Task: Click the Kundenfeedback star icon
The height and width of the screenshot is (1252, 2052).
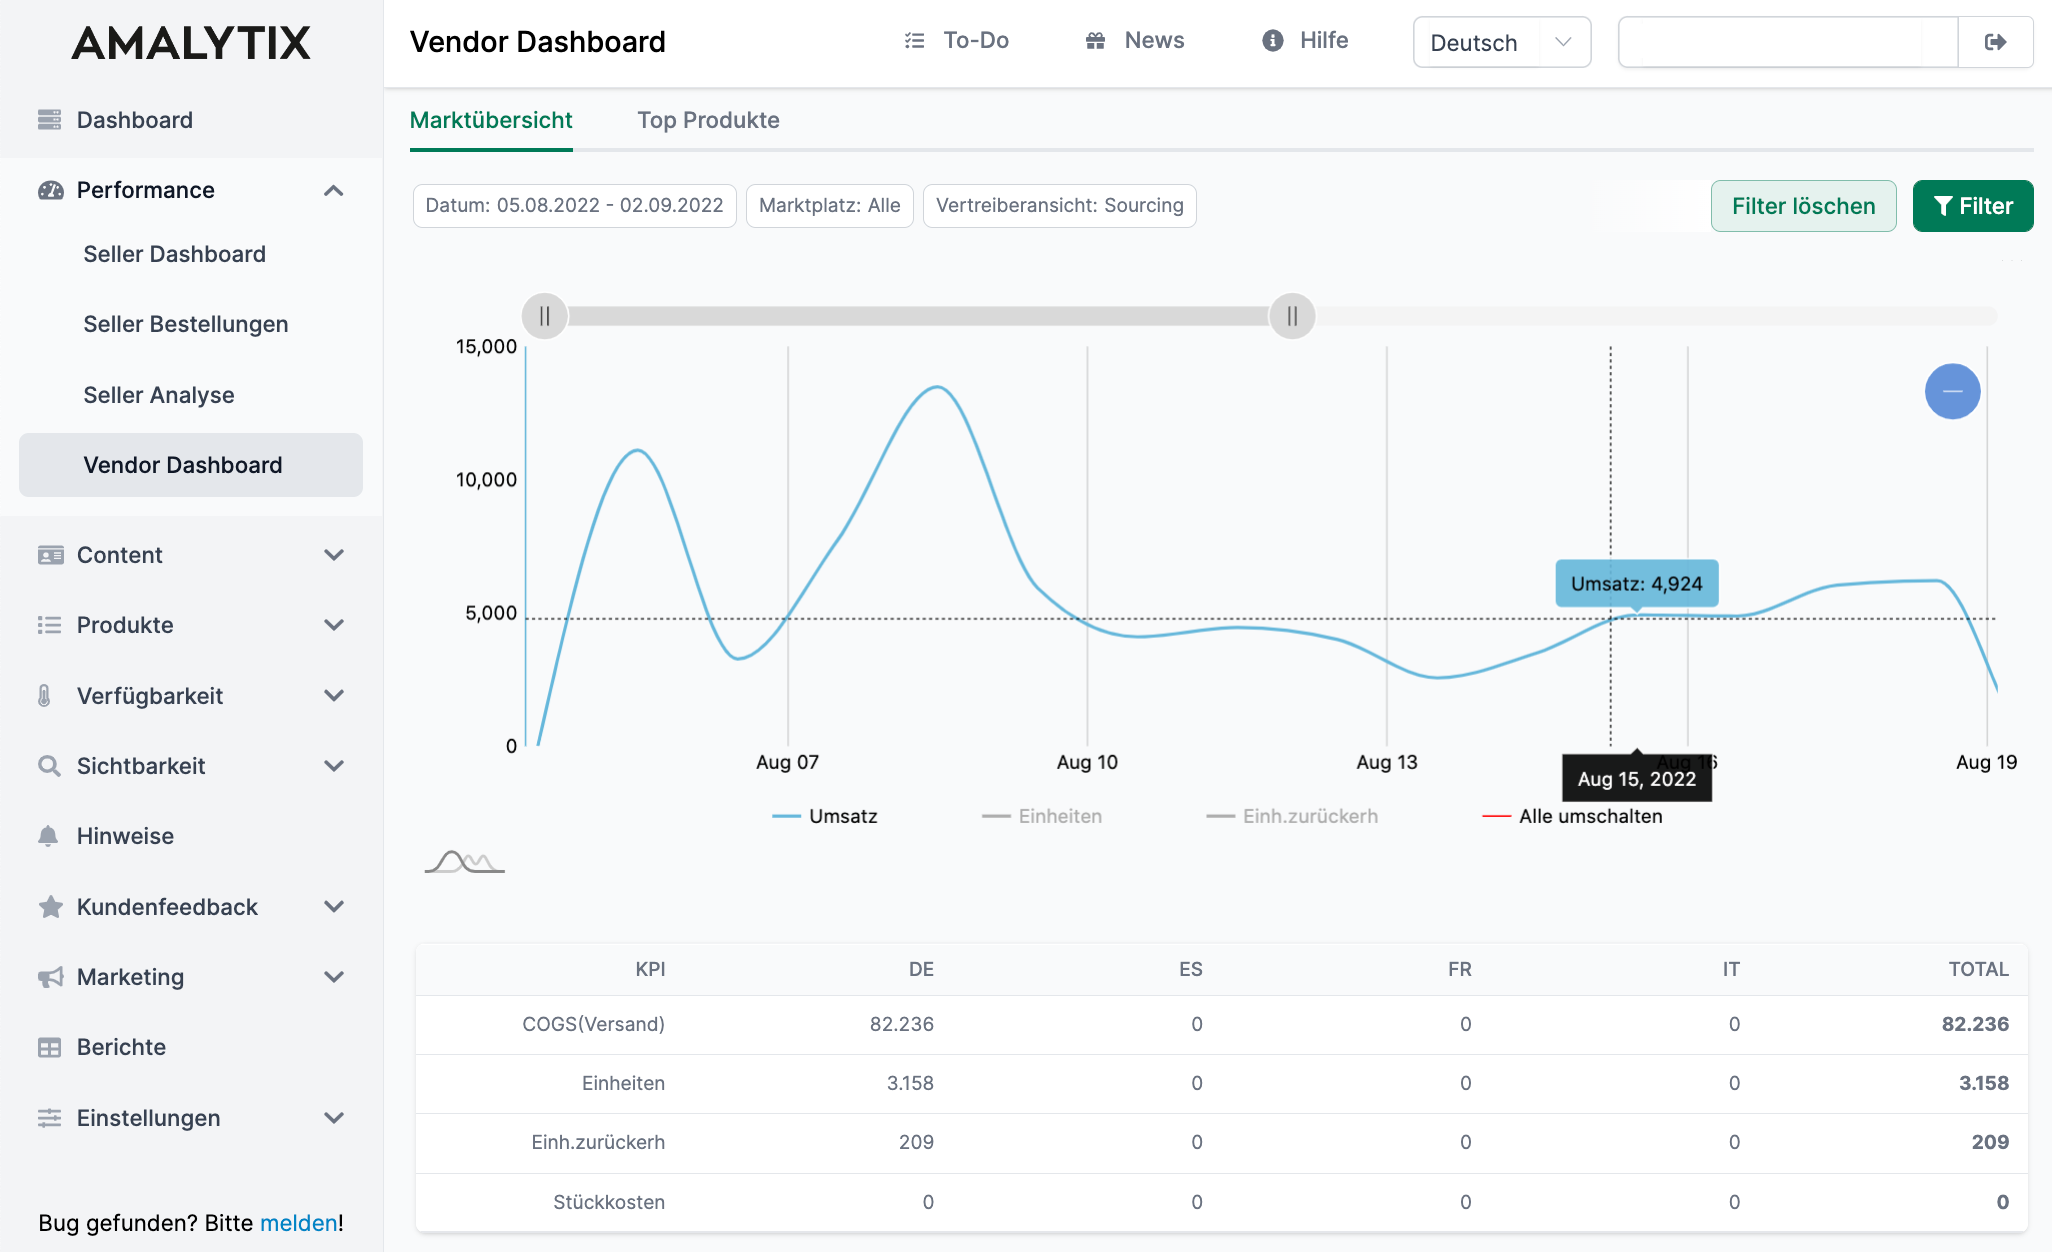Action: click(50, 907)
